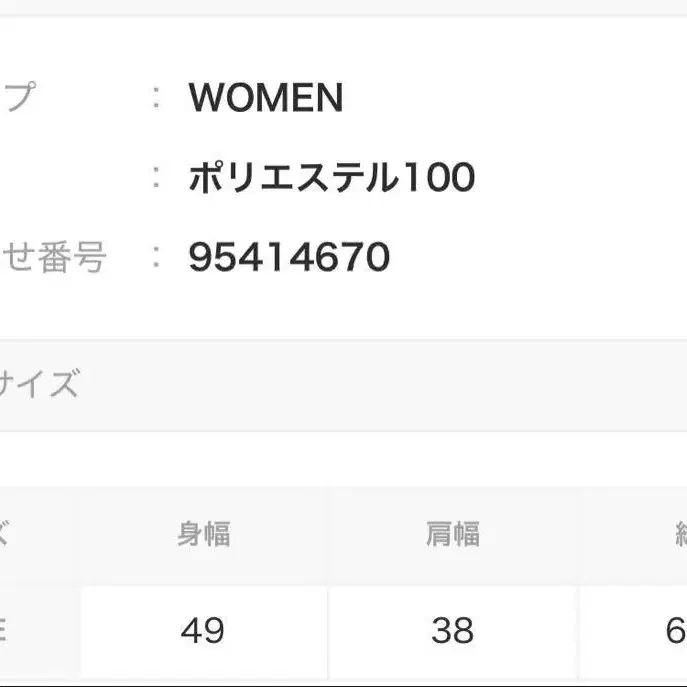The width and height of the screenshot is (687, 687).
Task: Click the partially visible cell starting with 6
Action: point(674,630)
